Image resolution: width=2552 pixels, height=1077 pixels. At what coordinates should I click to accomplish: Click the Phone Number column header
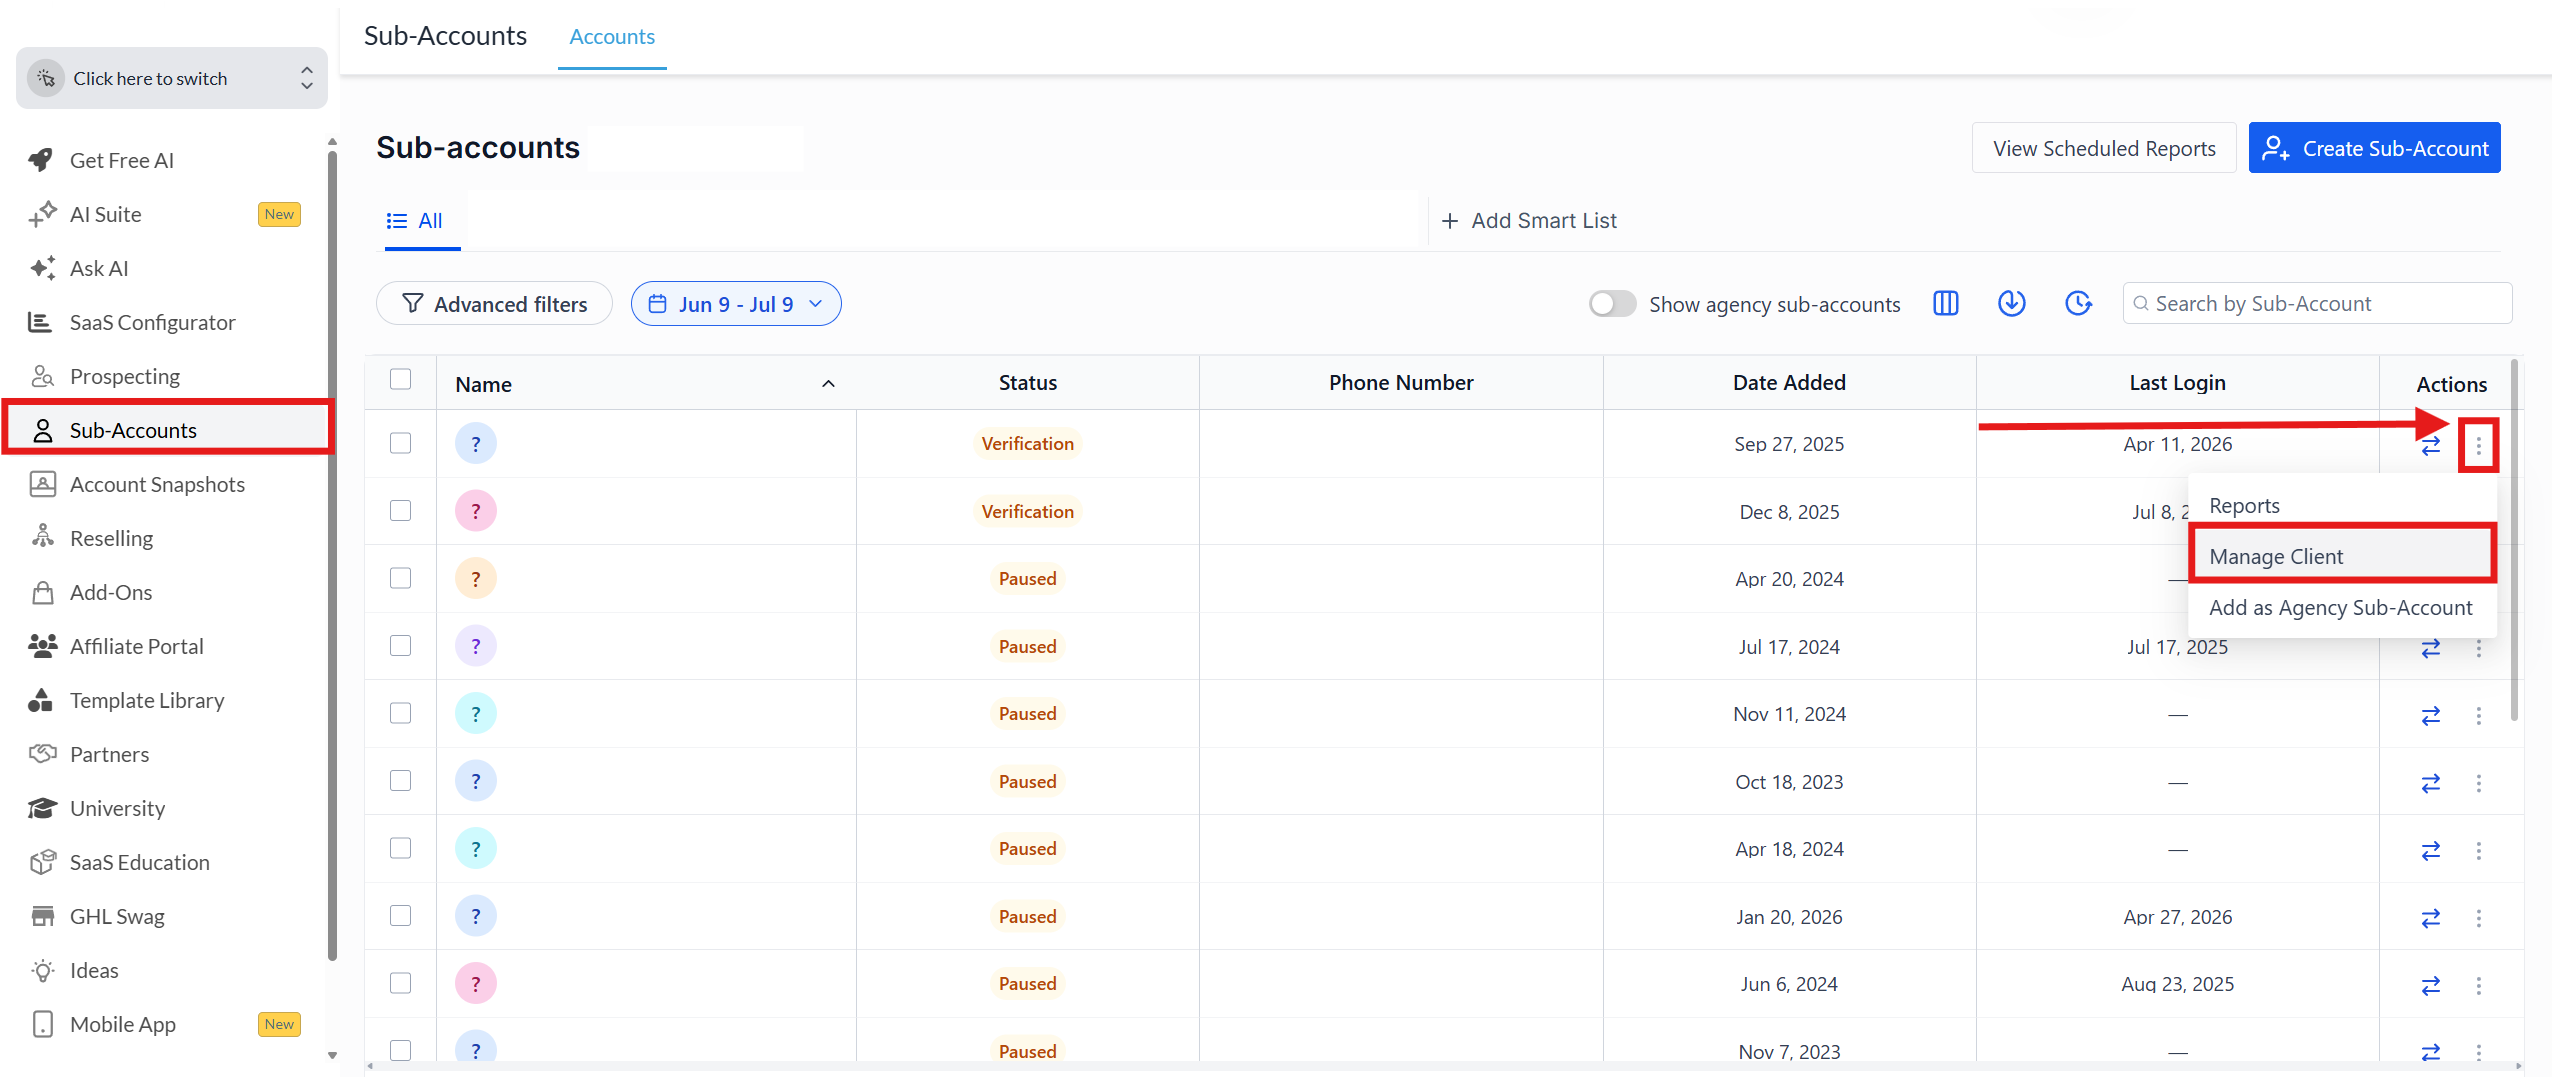(x=1400, y=383)
